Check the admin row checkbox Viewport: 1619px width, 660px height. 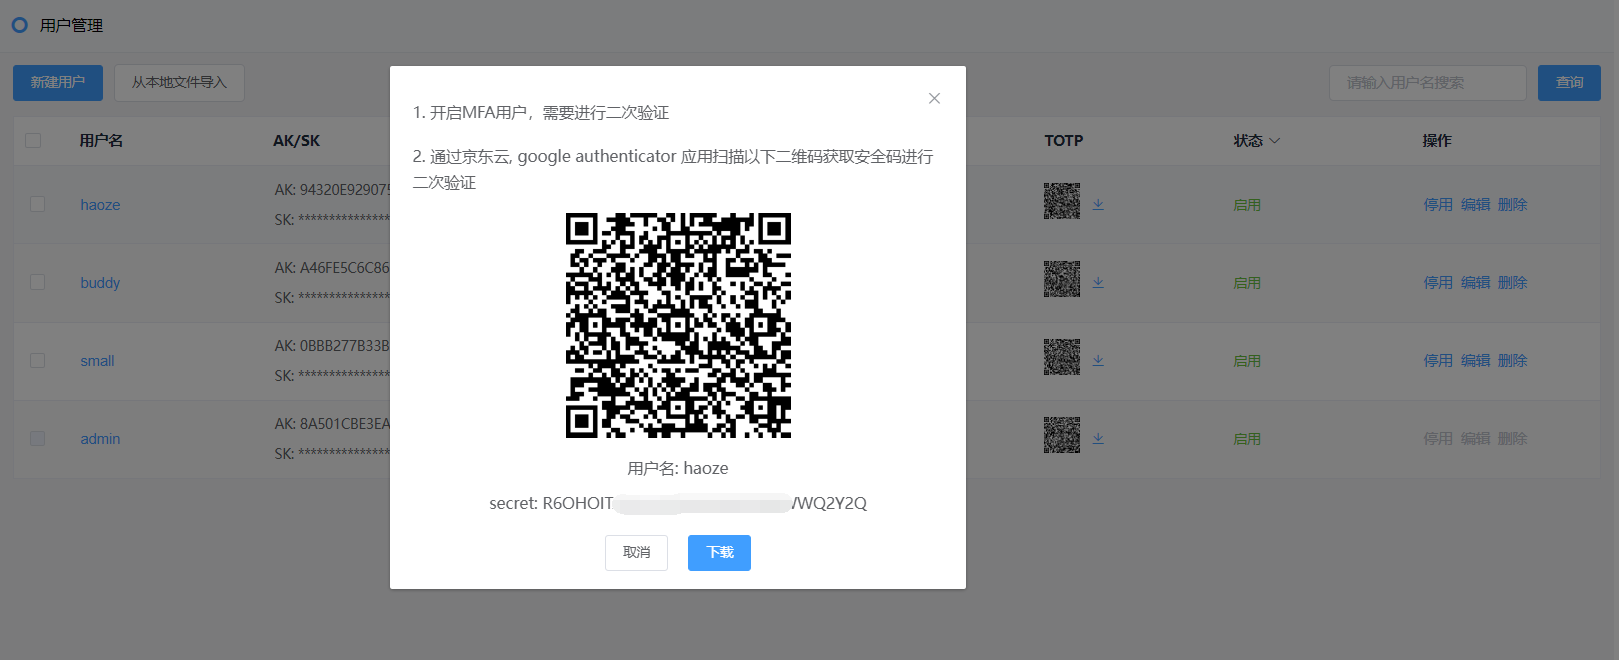pyautogui.click(x=37, y=438)
